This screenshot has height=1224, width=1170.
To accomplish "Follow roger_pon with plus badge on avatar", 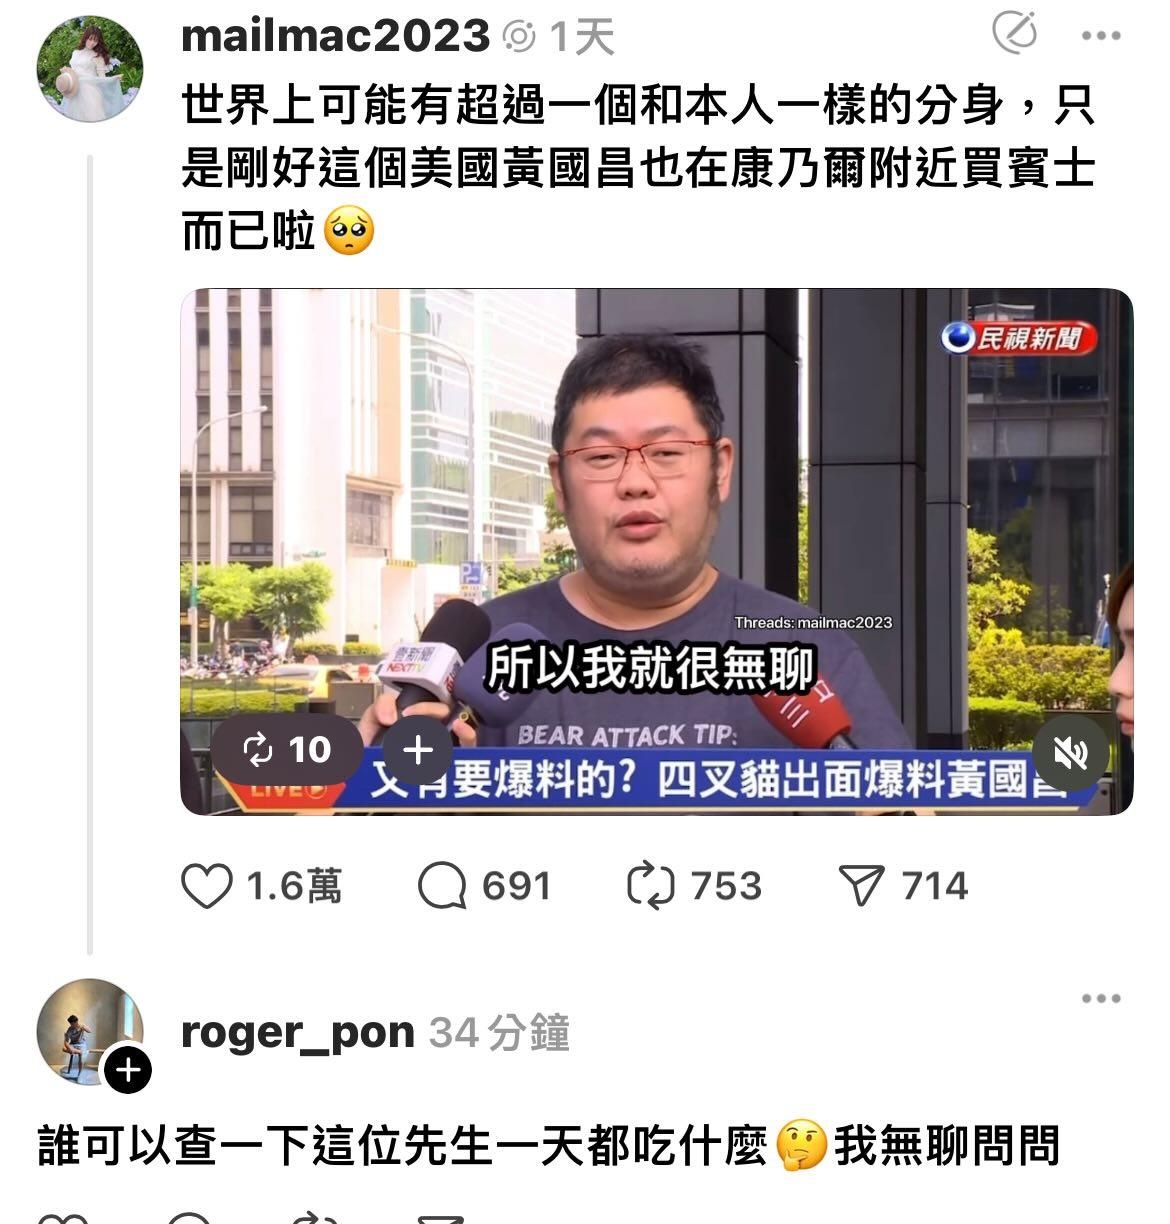I will pyautogui.click(x=127, y=1071).
